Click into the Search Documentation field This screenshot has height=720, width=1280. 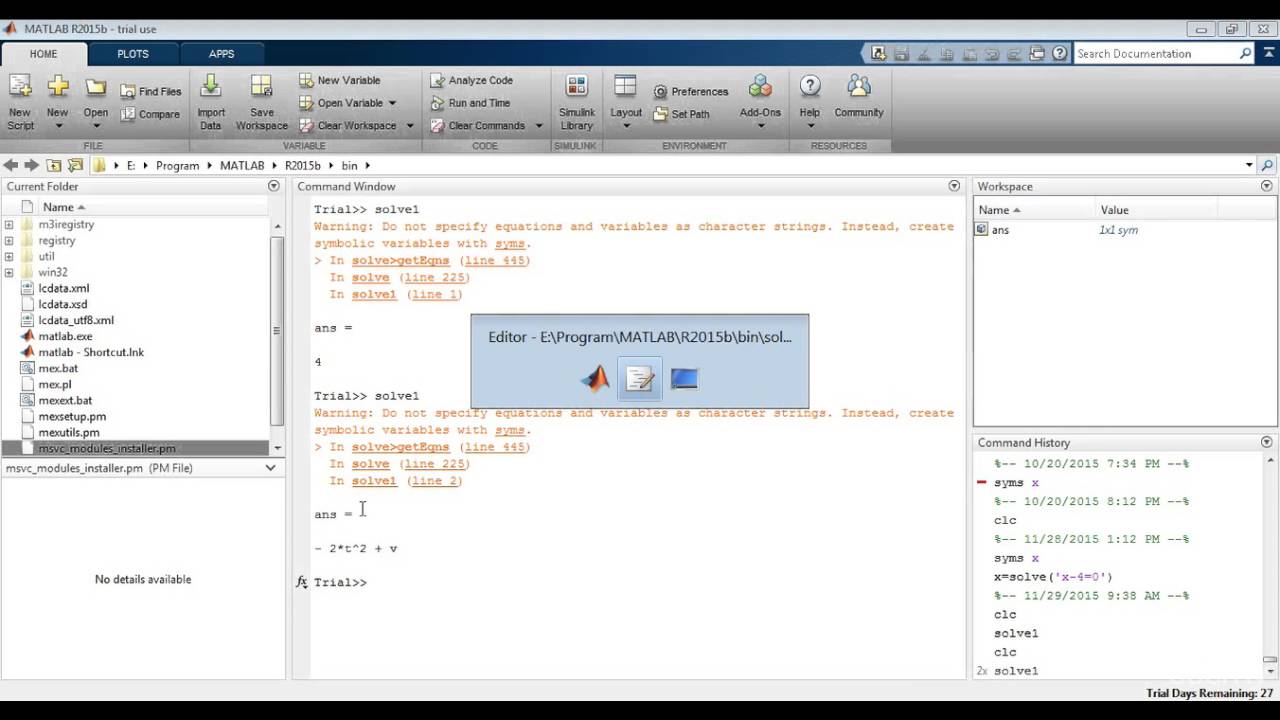click(x=1156, y=54)
